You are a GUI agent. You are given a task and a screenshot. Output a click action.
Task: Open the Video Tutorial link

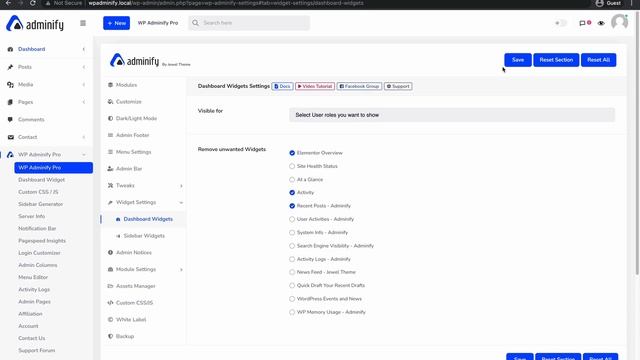(315, 87)
